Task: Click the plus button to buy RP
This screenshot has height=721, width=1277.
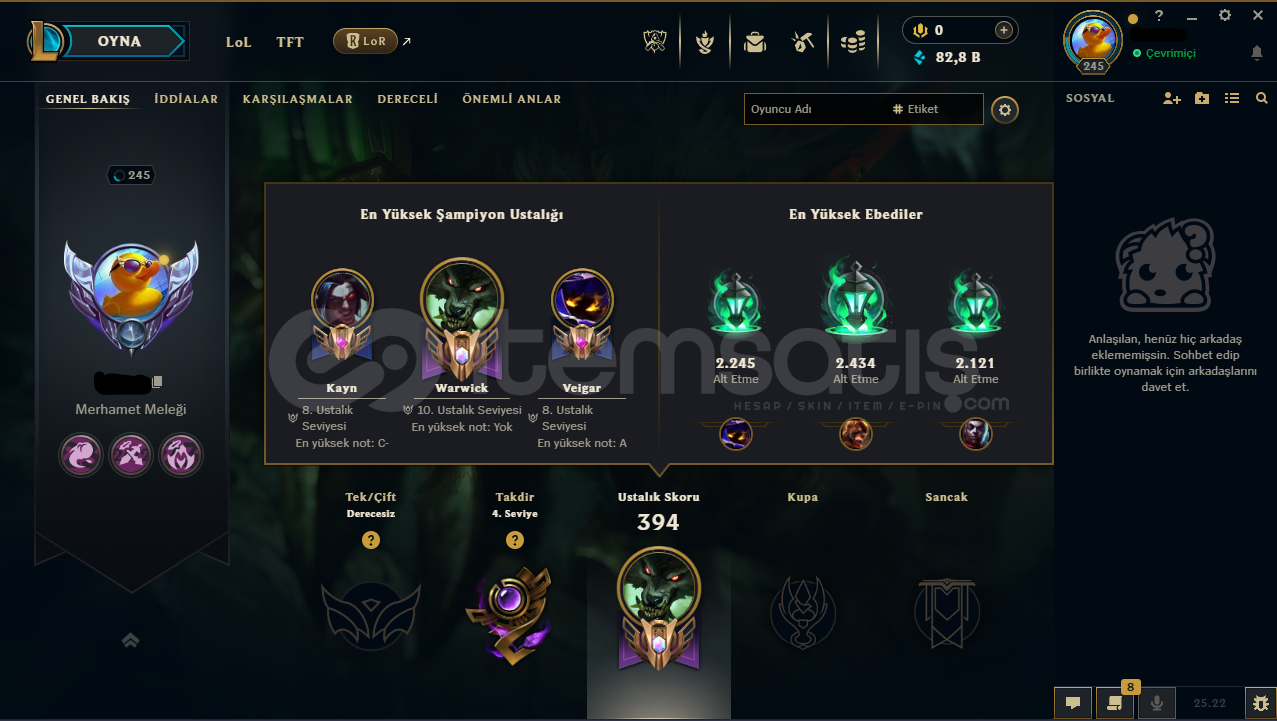Action: point(1003,30)
